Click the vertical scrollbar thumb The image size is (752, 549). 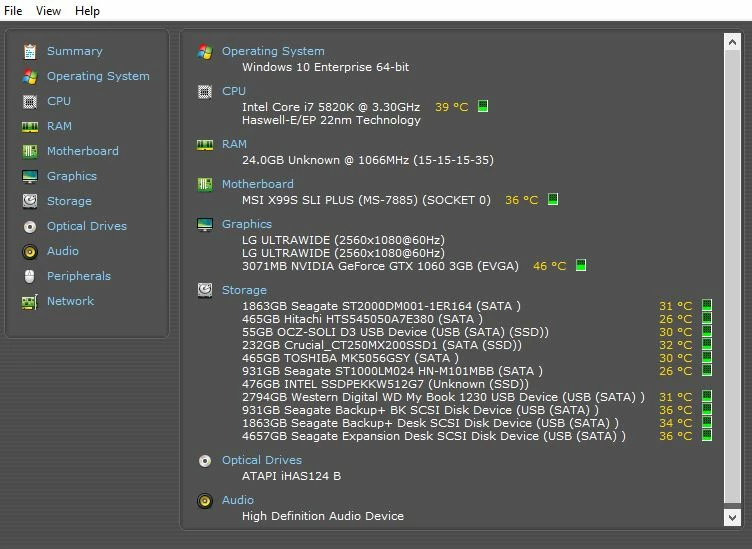[x=732, y=277]
